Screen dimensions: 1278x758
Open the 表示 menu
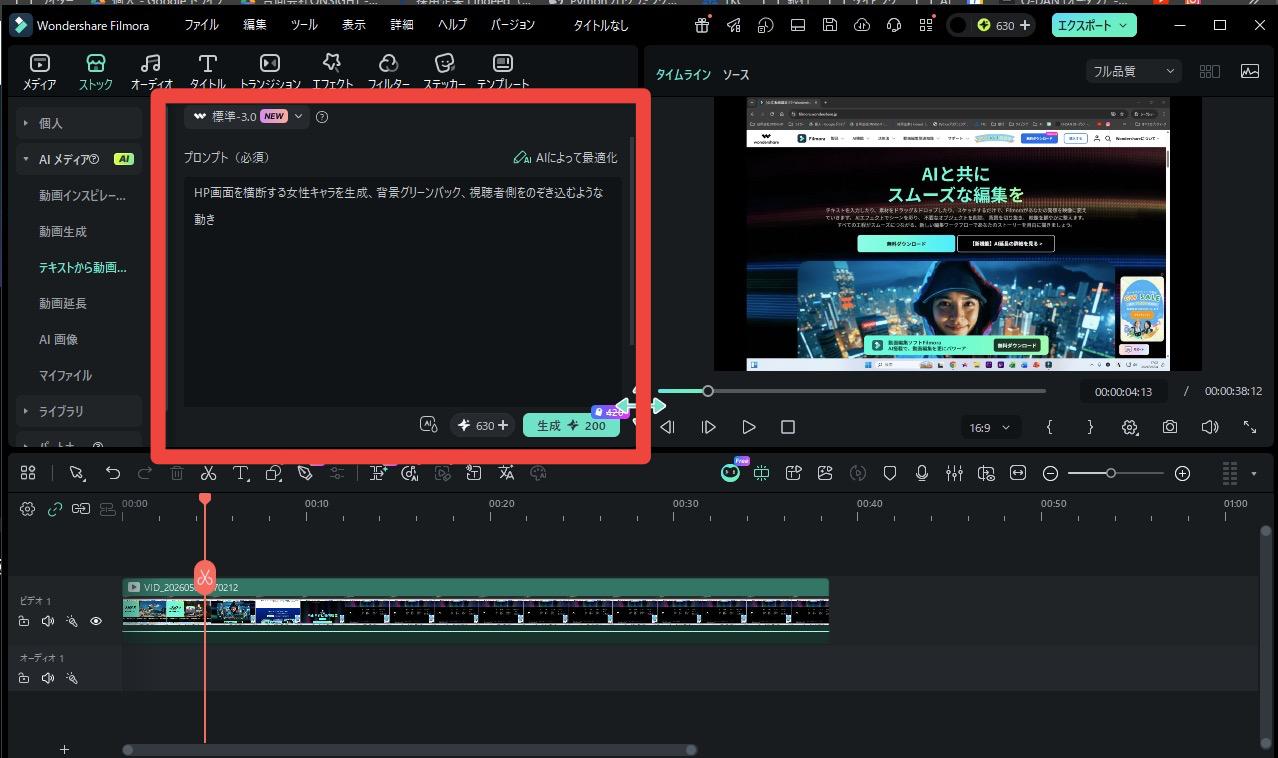[353, 25]
